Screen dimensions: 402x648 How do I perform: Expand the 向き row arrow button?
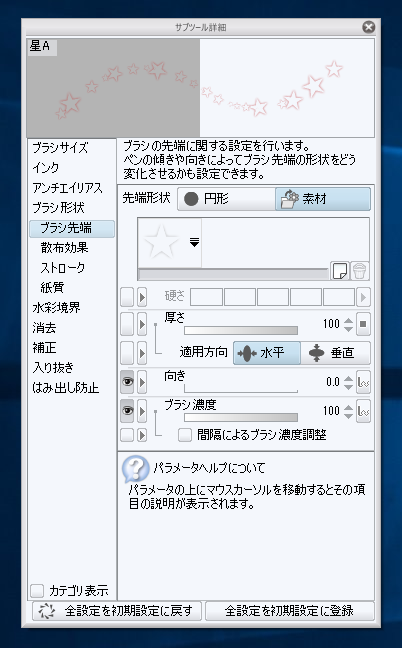coord(142,382)
